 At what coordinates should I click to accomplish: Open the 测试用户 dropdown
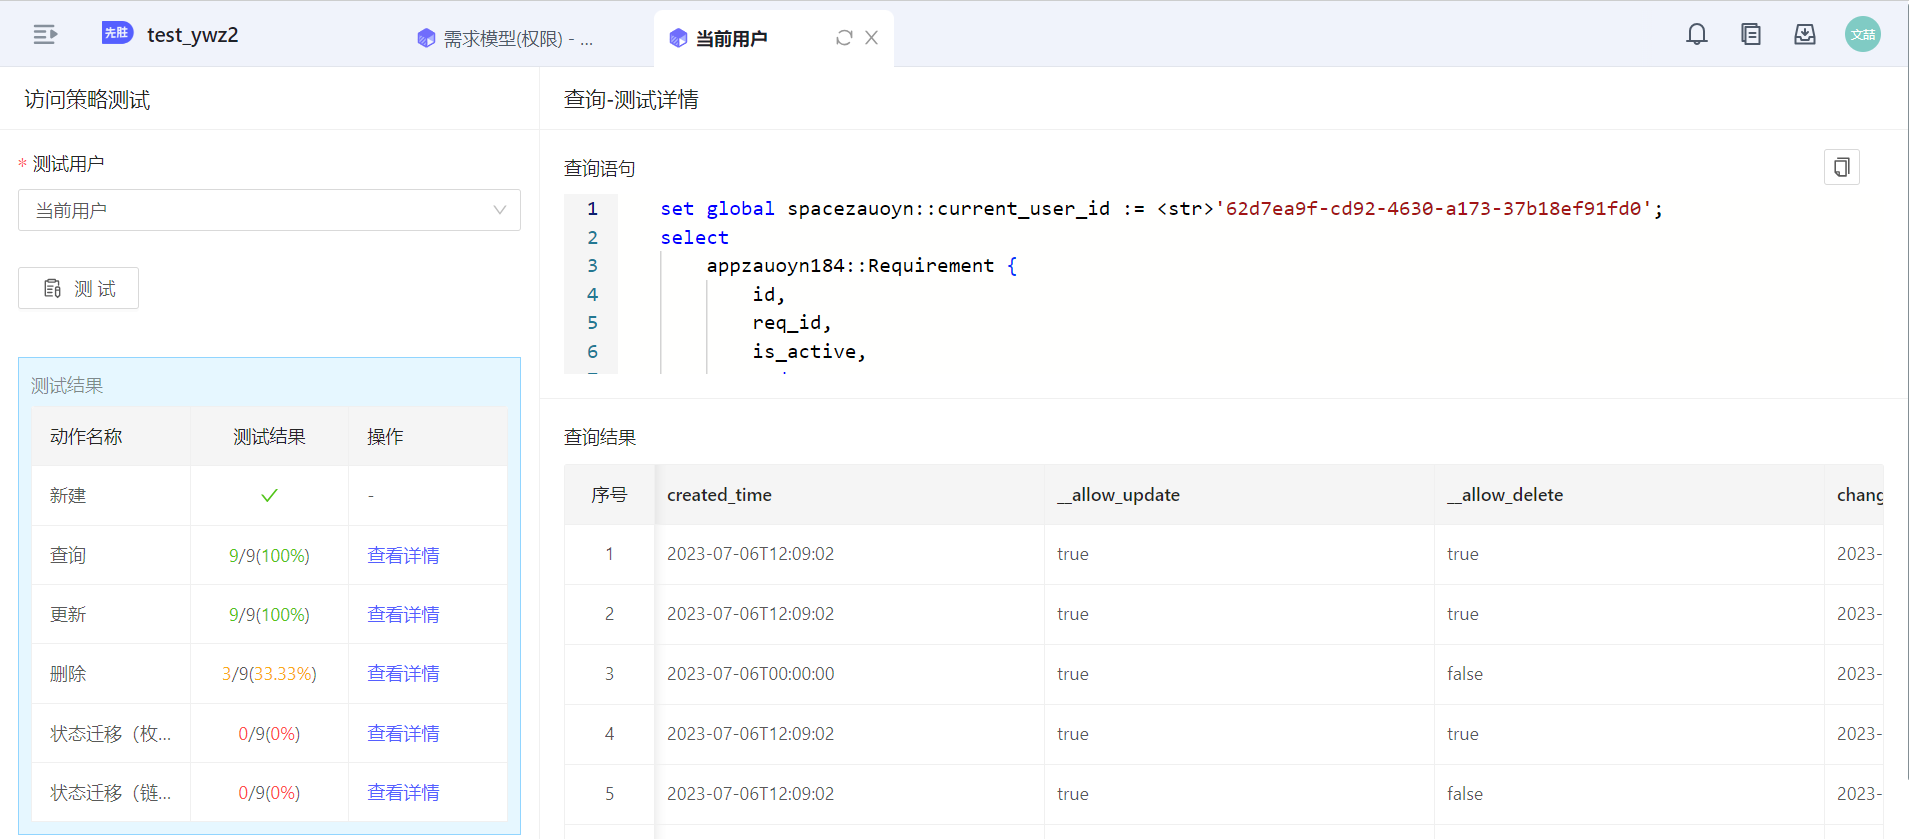(x=269, y=210)
